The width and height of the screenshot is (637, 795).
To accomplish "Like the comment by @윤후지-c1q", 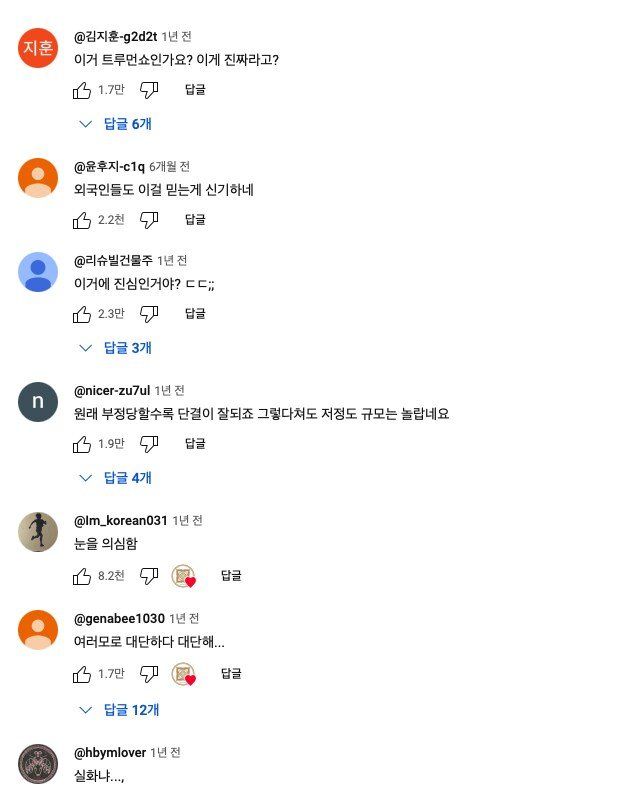I will [82, 219].
